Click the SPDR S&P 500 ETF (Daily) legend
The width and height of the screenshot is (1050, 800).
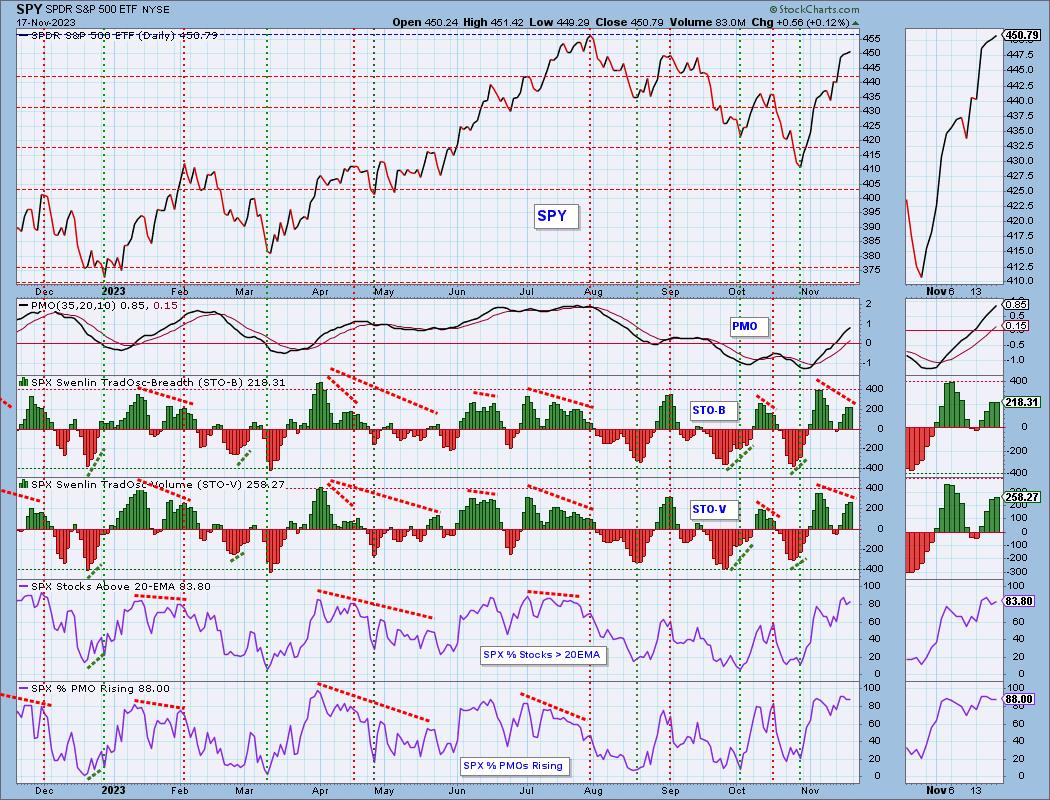point(117,35)
